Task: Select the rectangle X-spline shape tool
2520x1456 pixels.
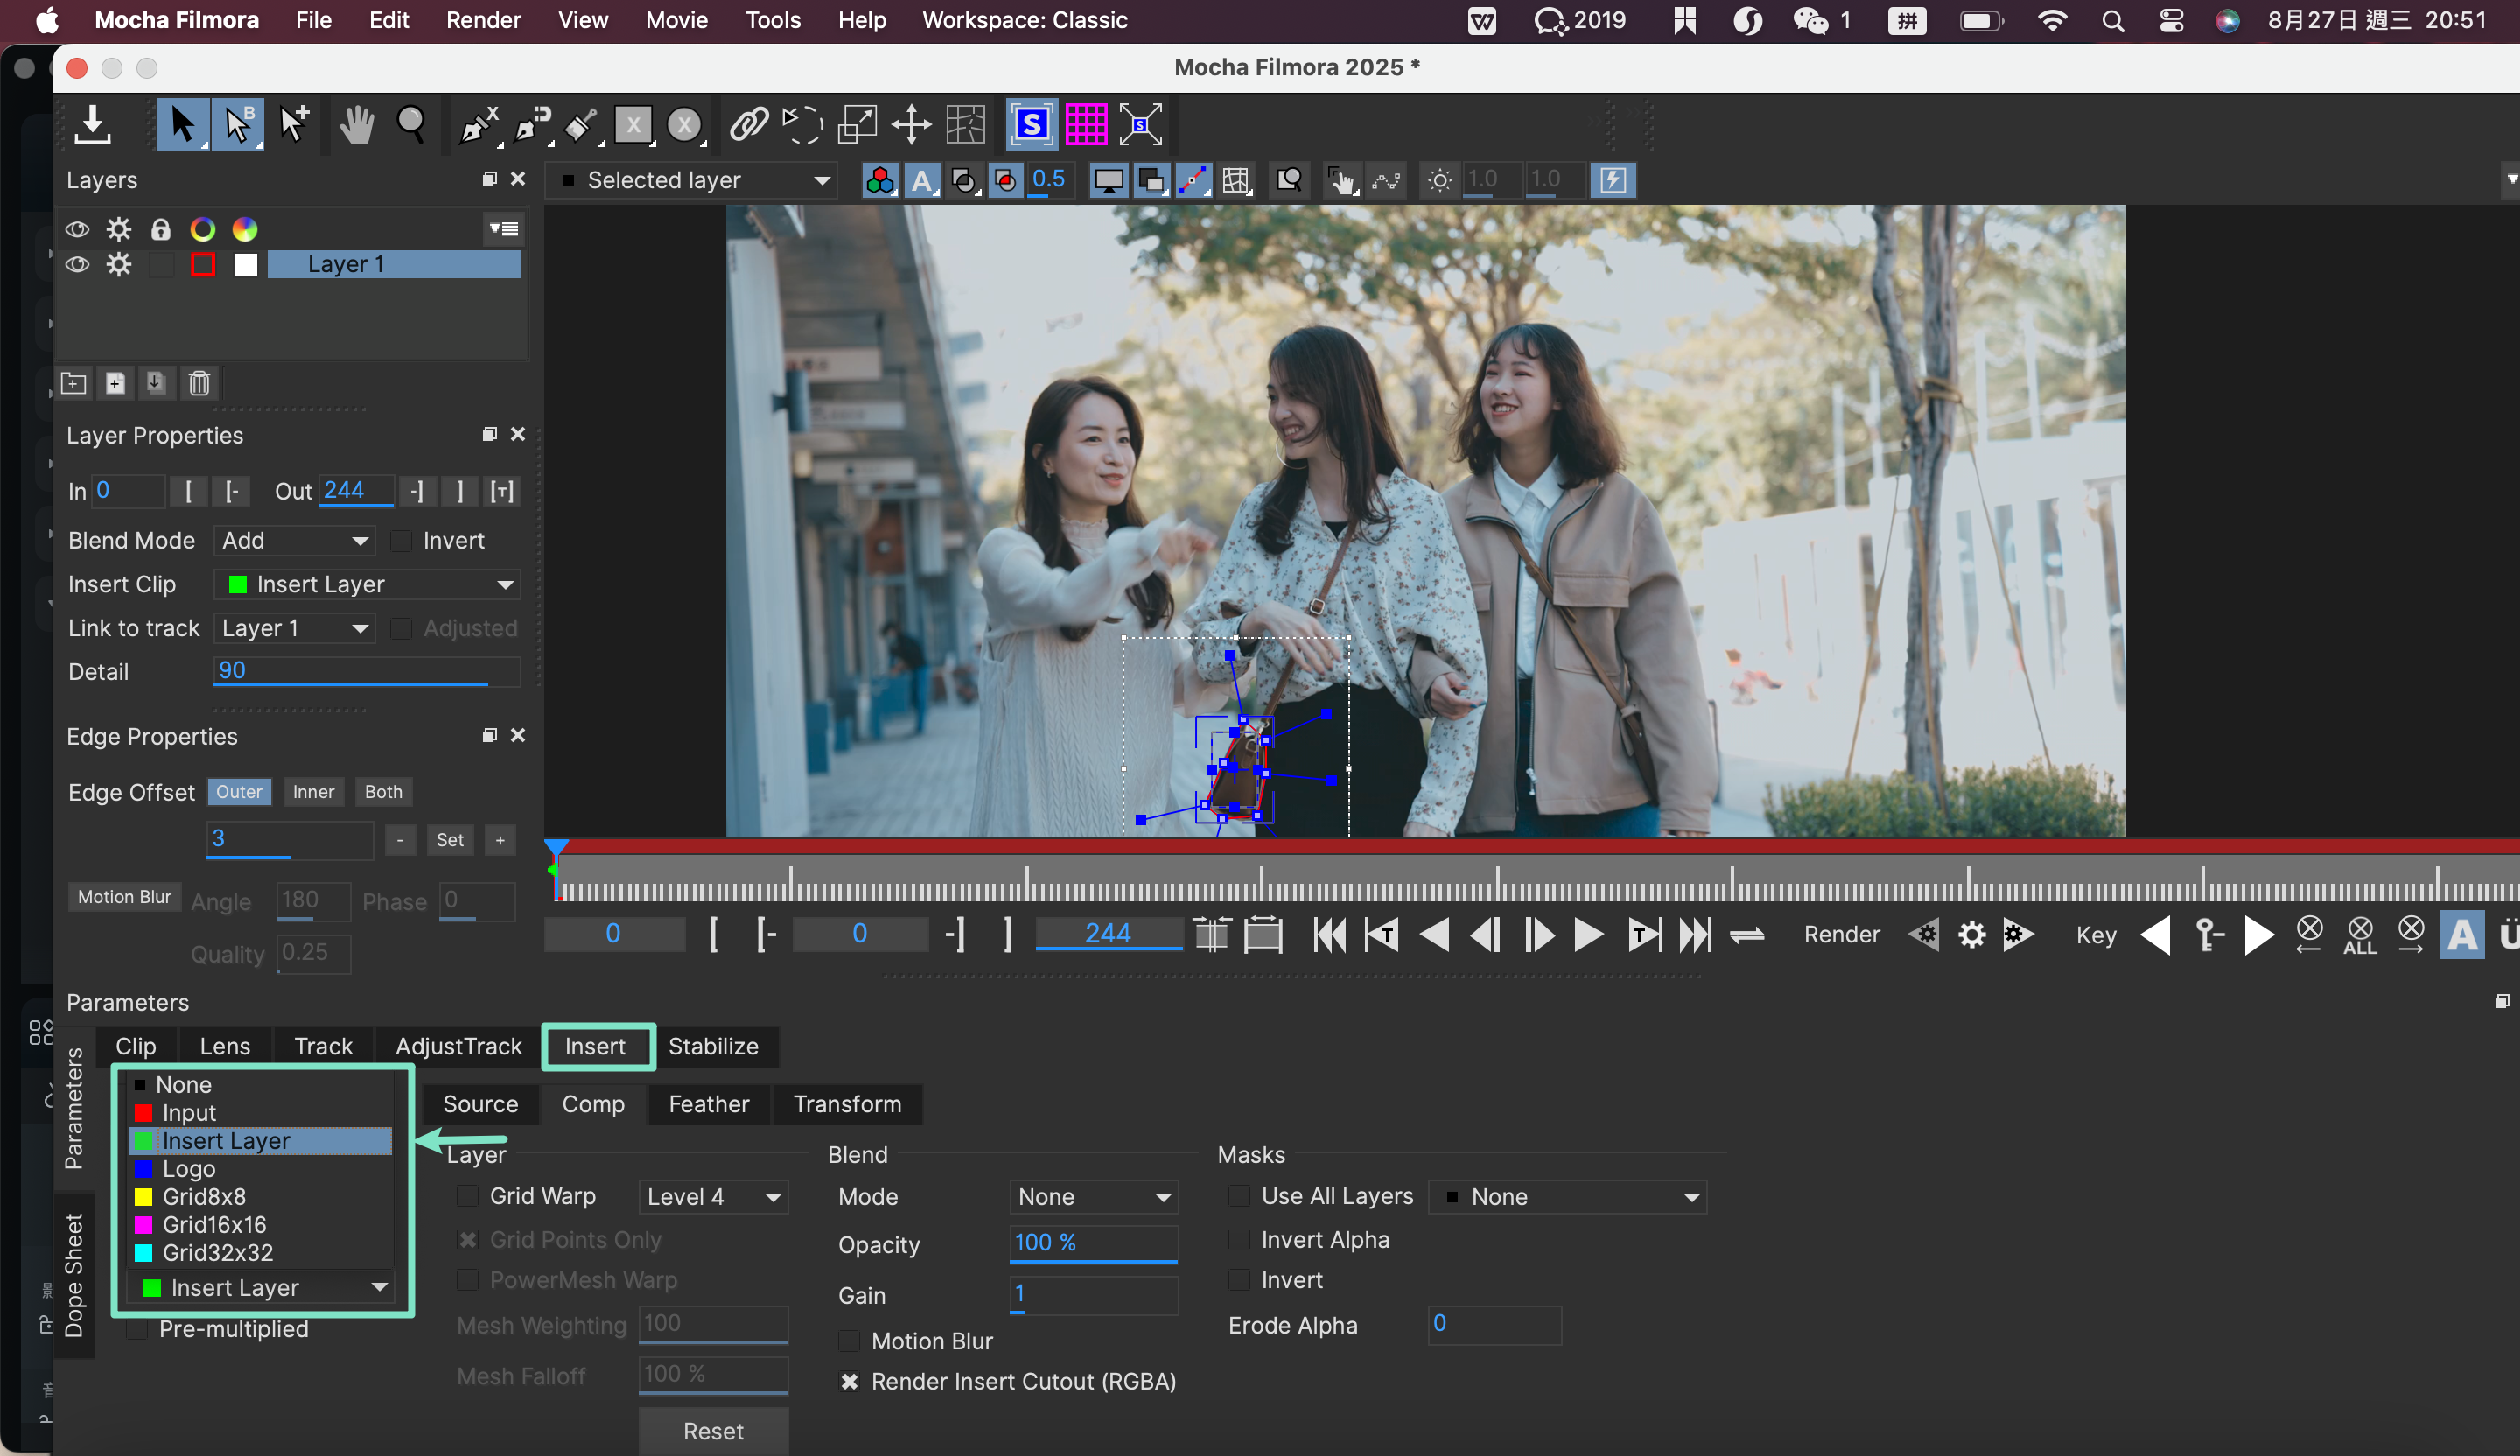Action: pos(633,125)
